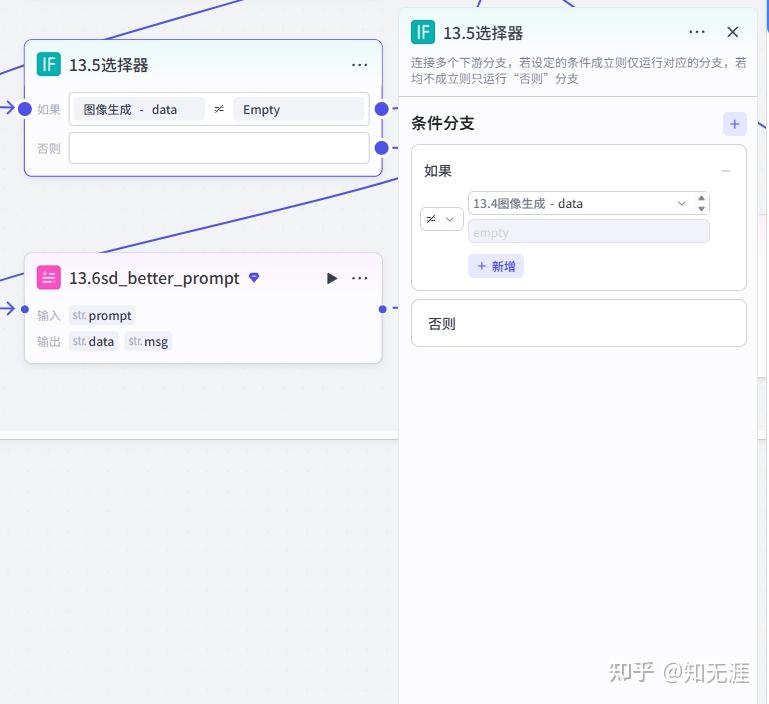Image resolution: width=769 pixels, height=704 pixels.
Task: Click the down arrow stepper next to variable selector
Action: pyautogui.click(x=701, y=209)
